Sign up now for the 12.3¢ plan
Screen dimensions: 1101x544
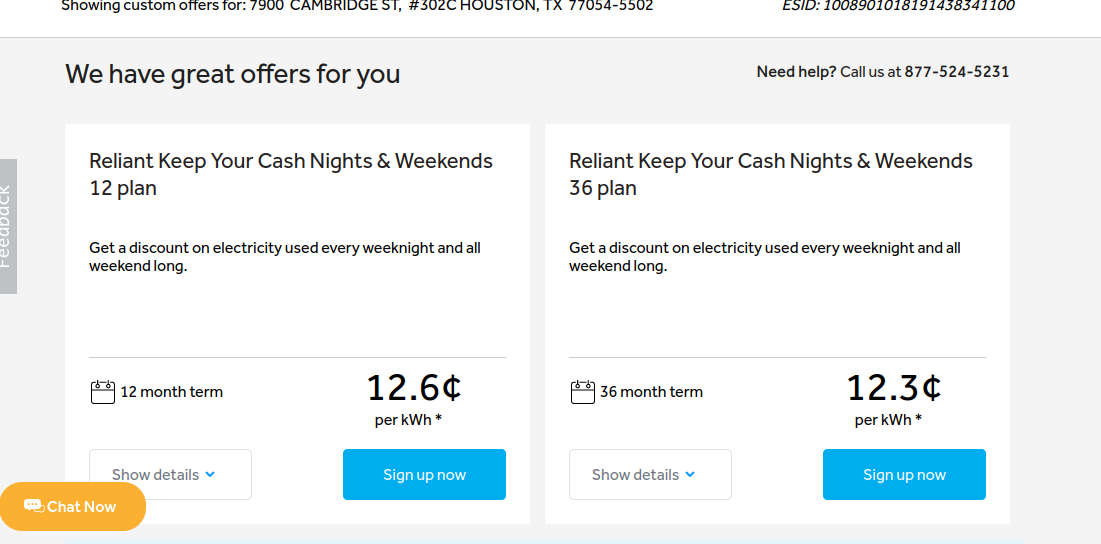coord(904,475)
